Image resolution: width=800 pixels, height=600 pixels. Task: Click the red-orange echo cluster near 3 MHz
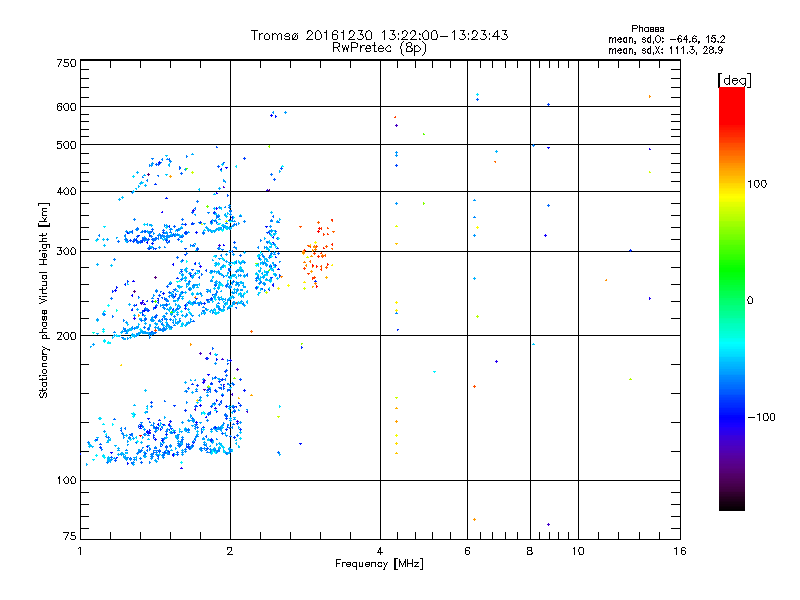tap(317, 254)
